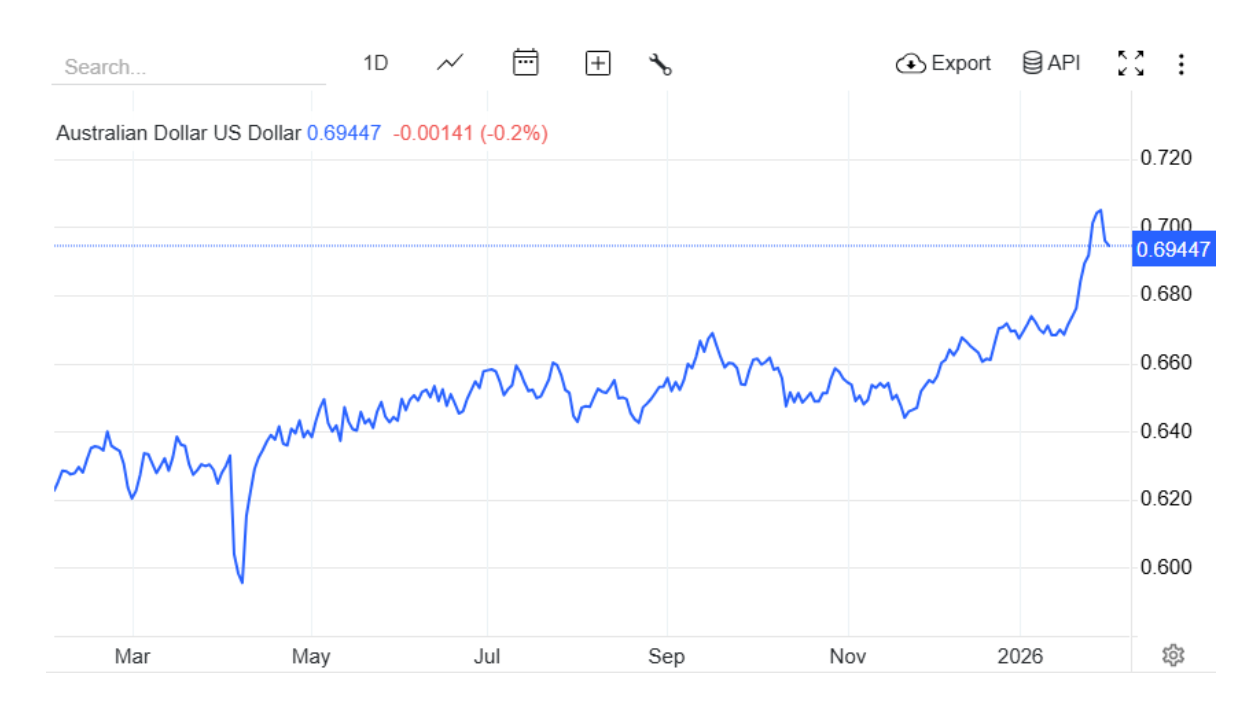Open the three-dot more options menu

click(1181, 65)
